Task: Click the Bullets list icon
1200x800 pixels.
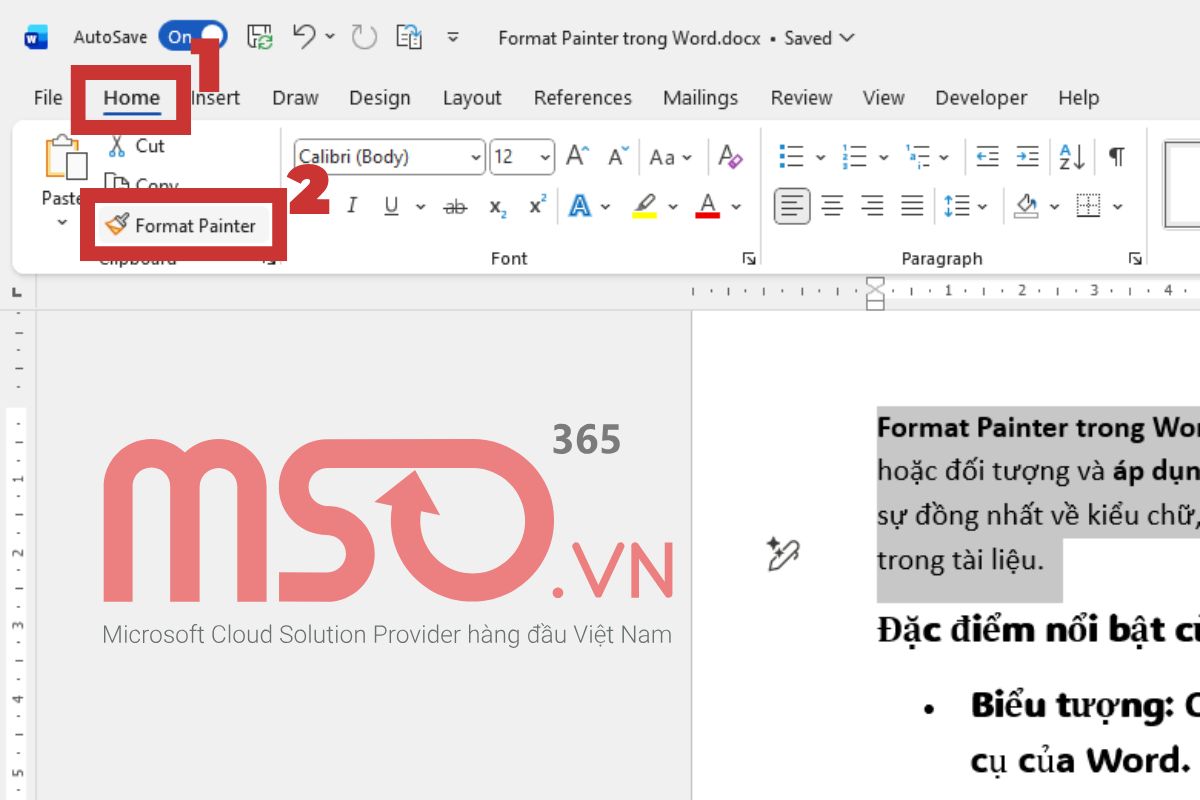Action: point(792,157)
